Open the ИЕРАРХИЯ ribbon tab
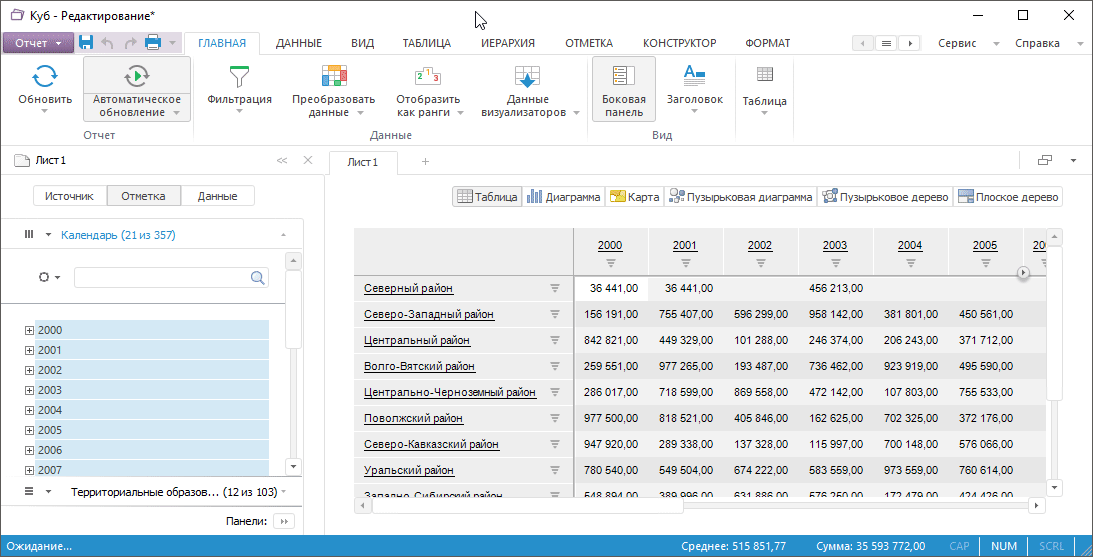 coord(508,43)
